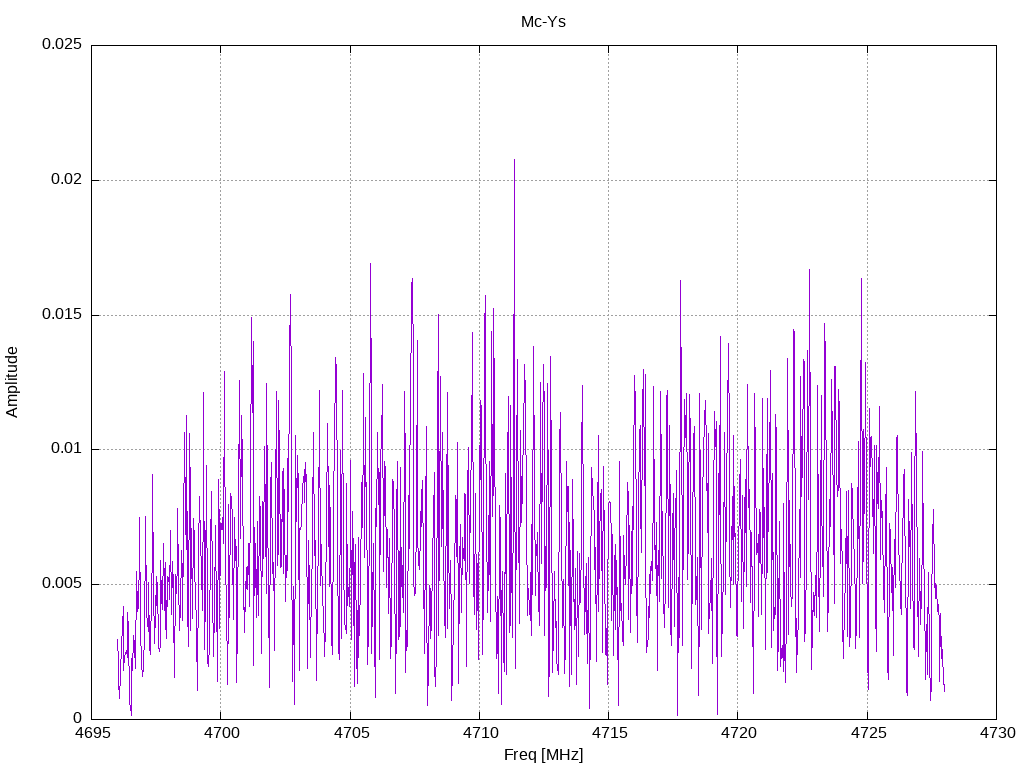
Task: Click the 4725 x-axis tick label
Action: 867,733
